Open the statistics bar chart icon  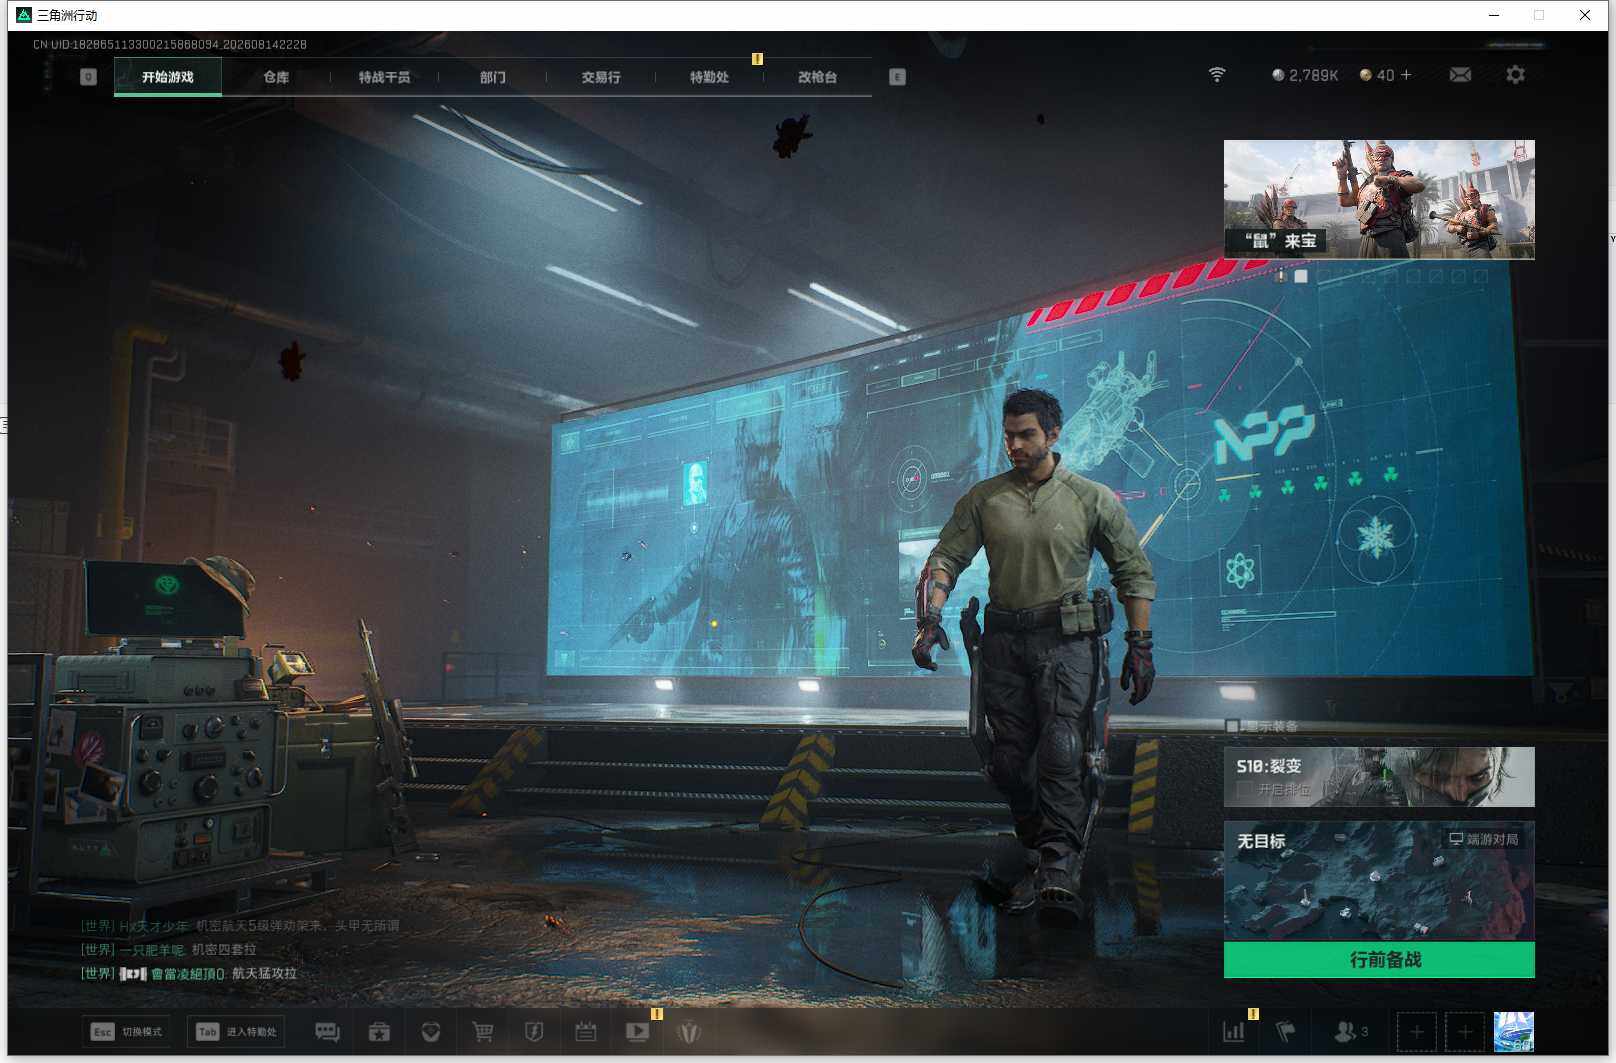tap(1234, 1032)
